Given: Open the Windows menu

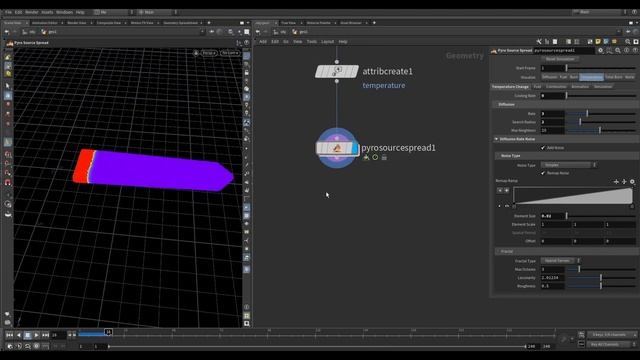Looking at the screenshot, I should (x=64, y=12).
